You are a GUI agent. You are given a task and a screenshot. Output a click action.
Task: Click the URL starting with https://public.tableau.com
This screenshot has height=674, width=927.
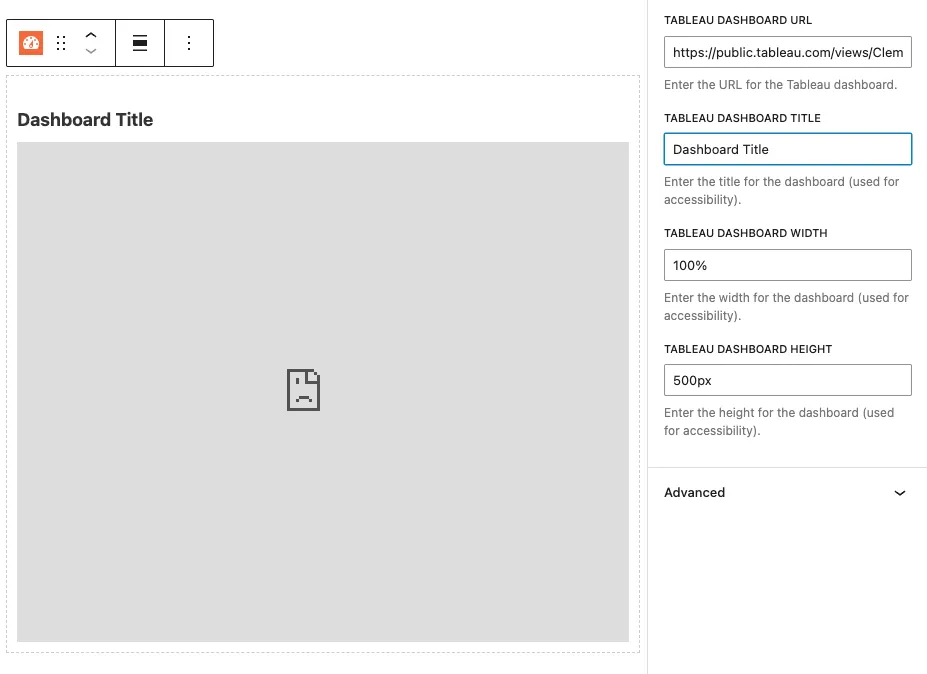click(786, 51)
